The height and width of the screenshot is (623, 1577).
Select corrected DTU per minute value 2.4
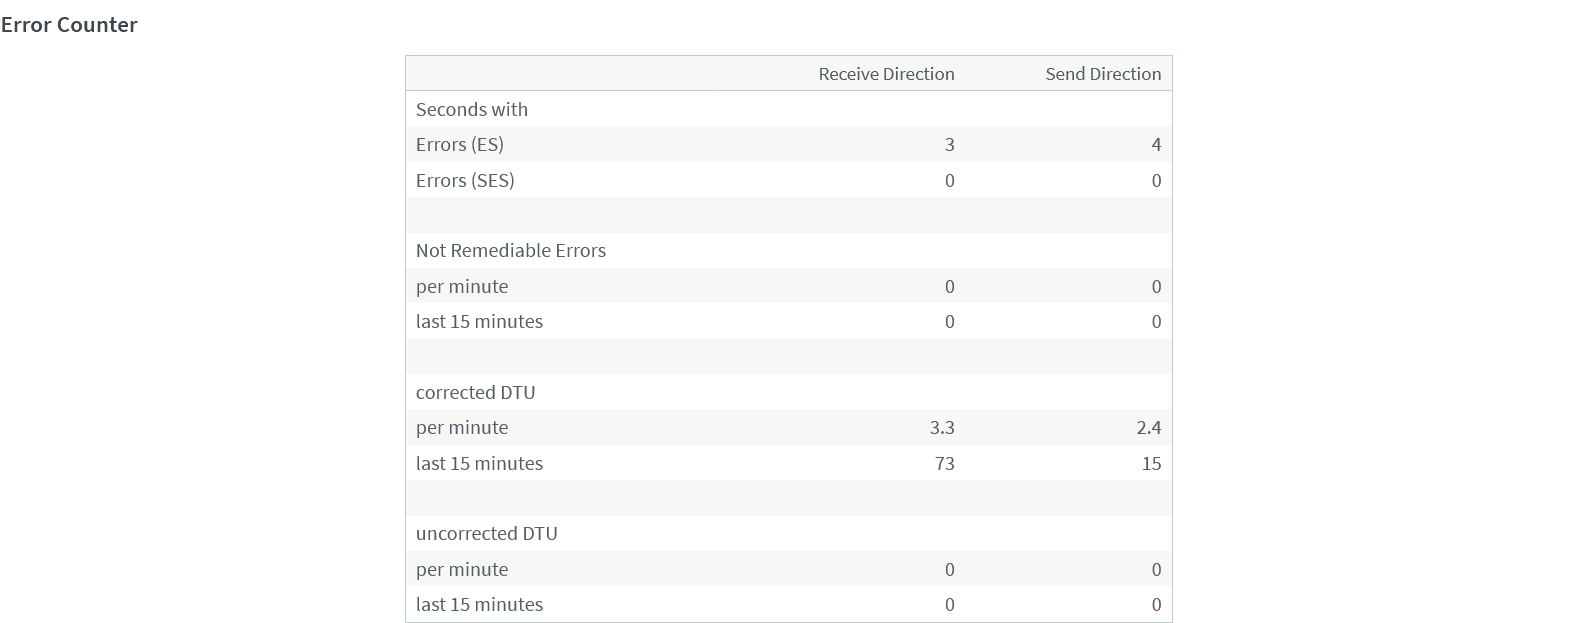pyautogui.click(x=1149, y=428)
